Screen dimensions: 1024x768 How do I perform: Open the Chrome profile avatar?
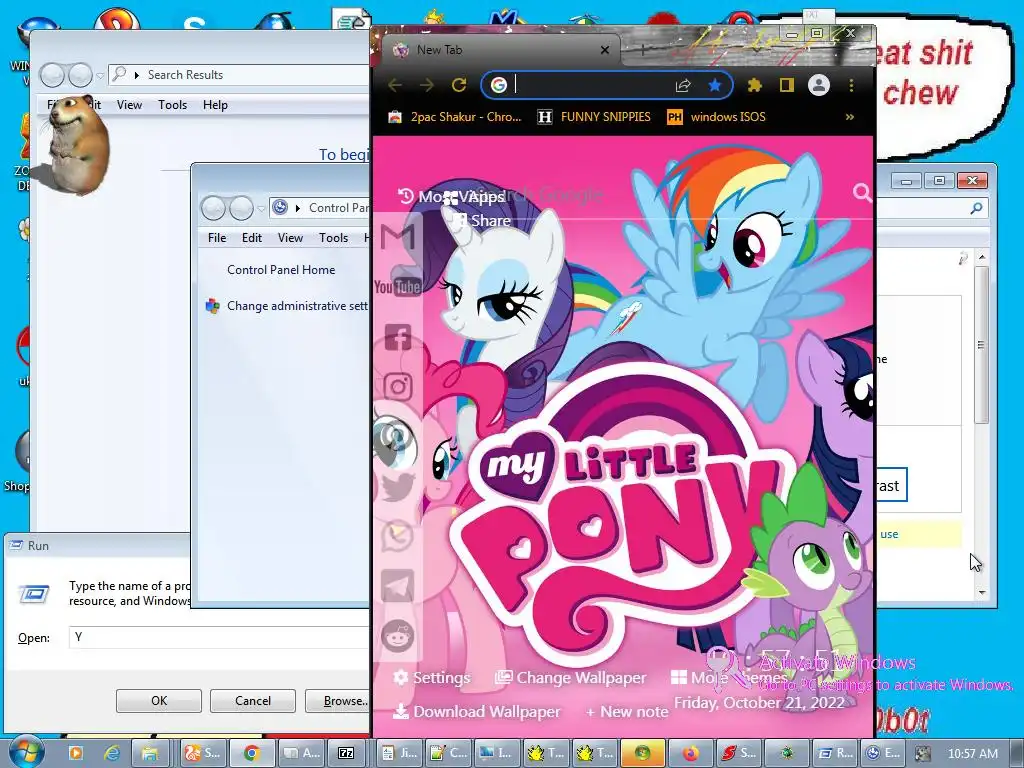click(818, 85)
